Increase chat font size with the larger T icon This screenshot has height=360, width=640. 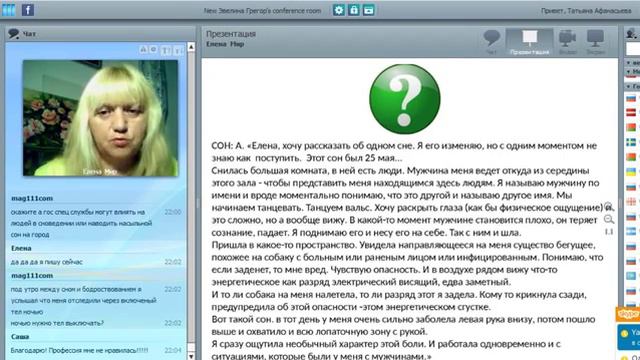(166, 50)
